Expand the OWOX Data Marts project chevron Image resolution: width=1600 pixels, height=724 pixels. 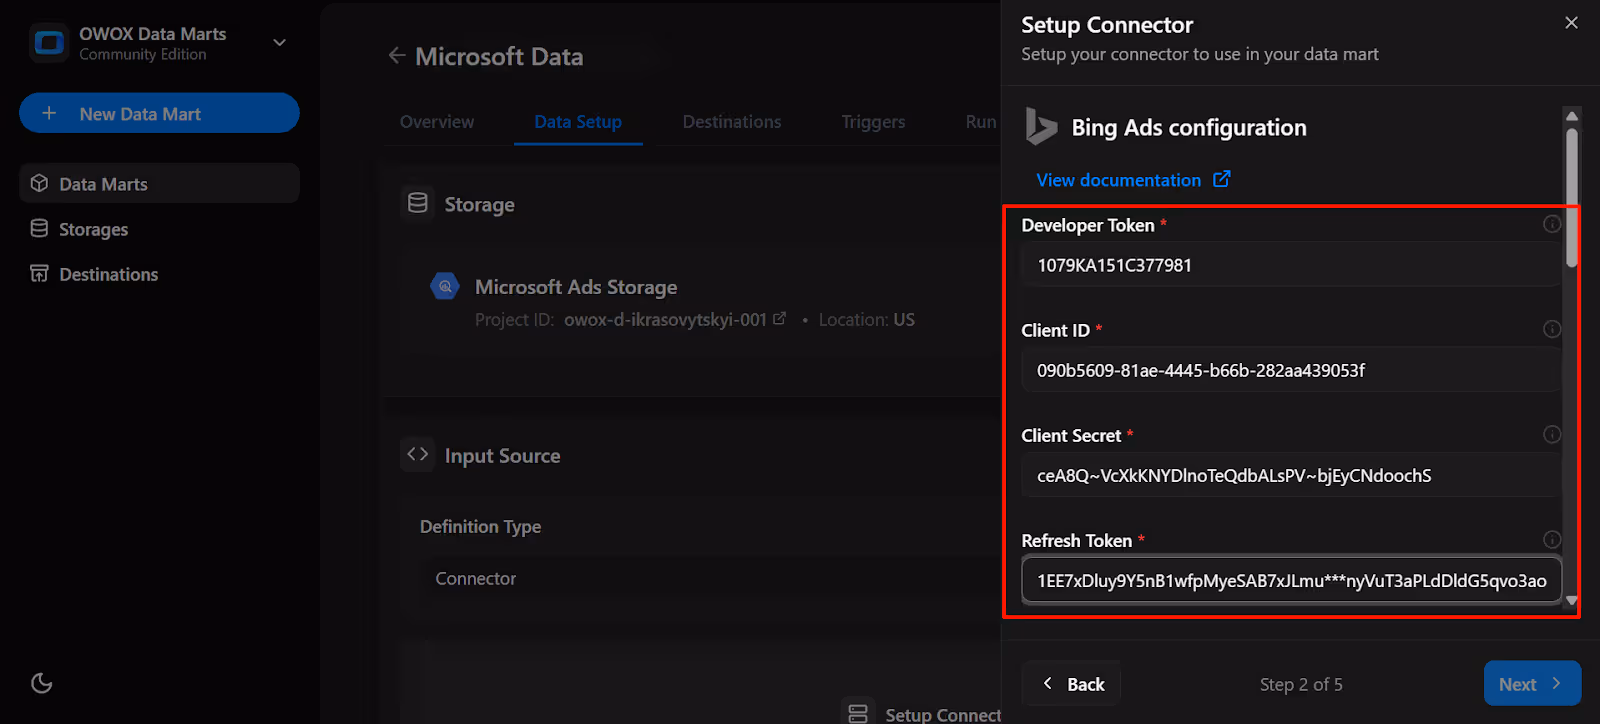tap(280, 43)
